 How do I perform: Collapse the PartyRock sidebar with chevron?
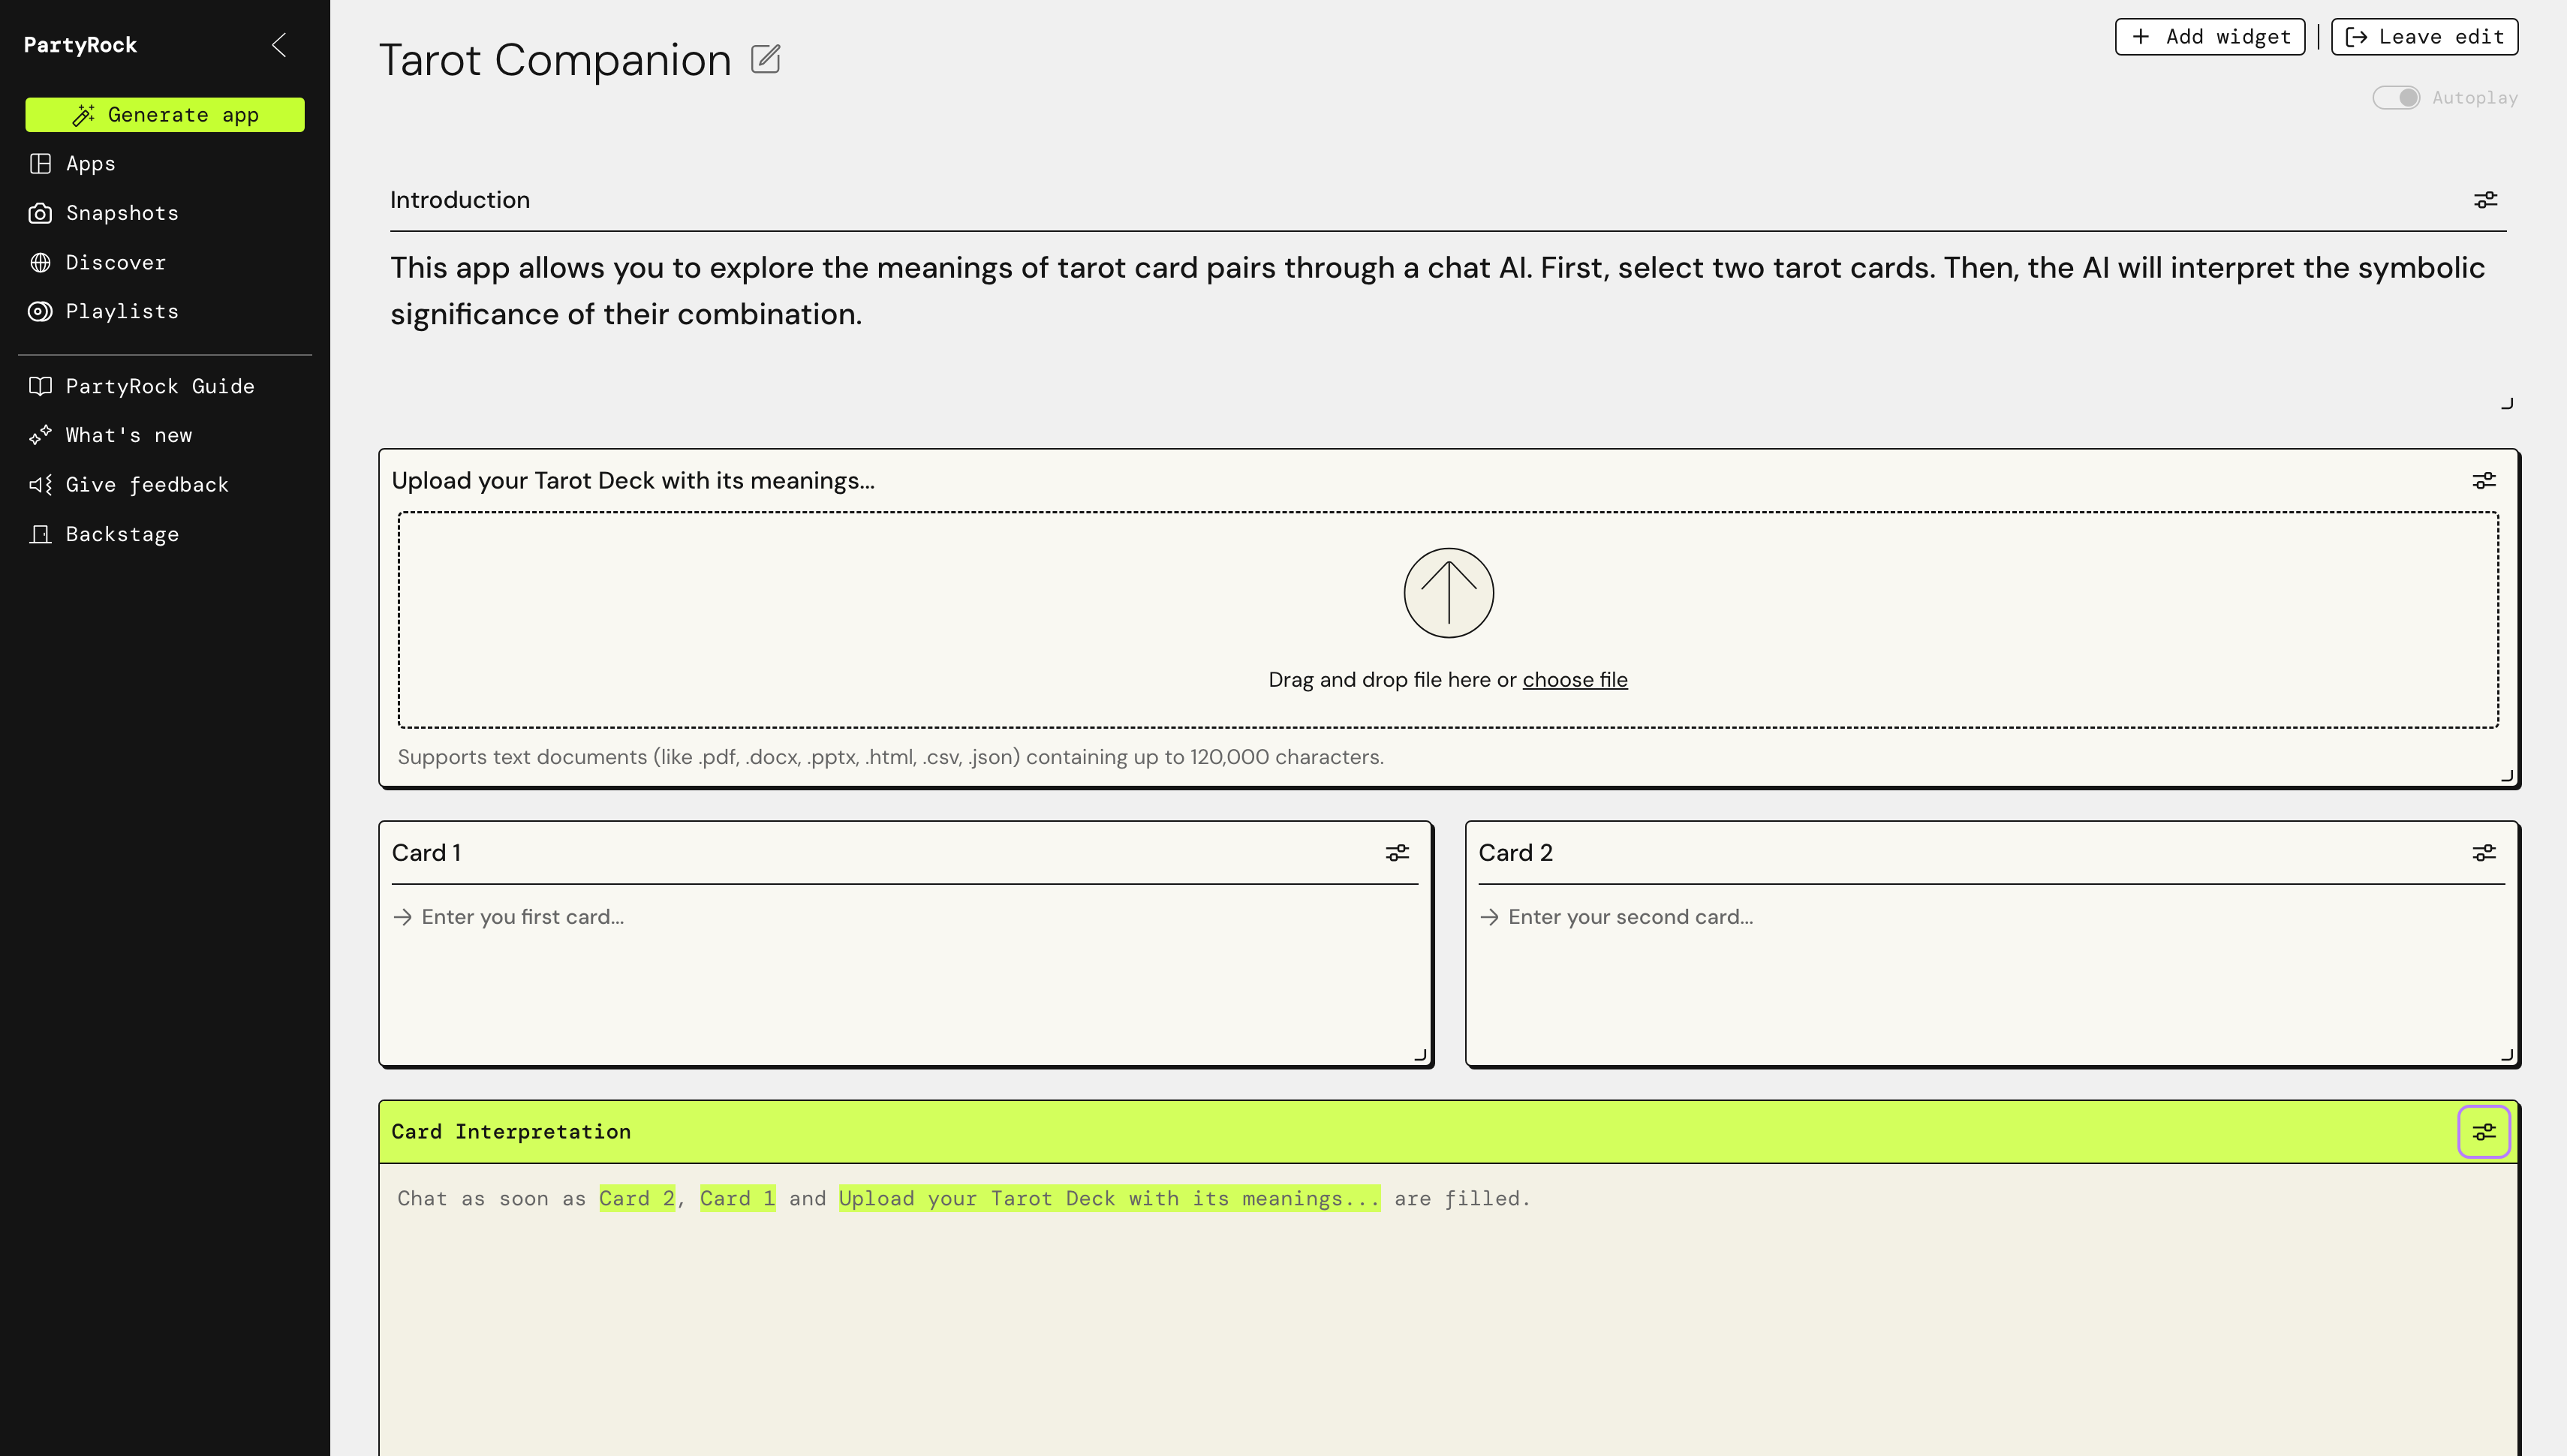279,45
